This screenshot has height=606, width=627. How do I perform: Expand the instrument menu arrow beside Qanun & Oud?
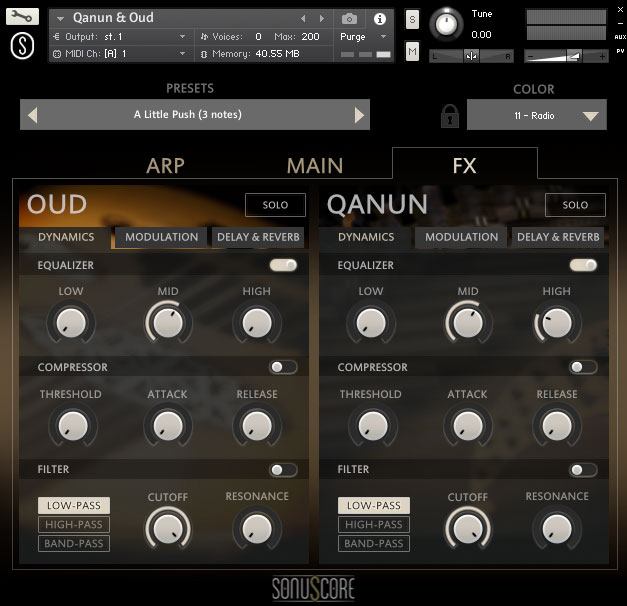coord(60,18)
